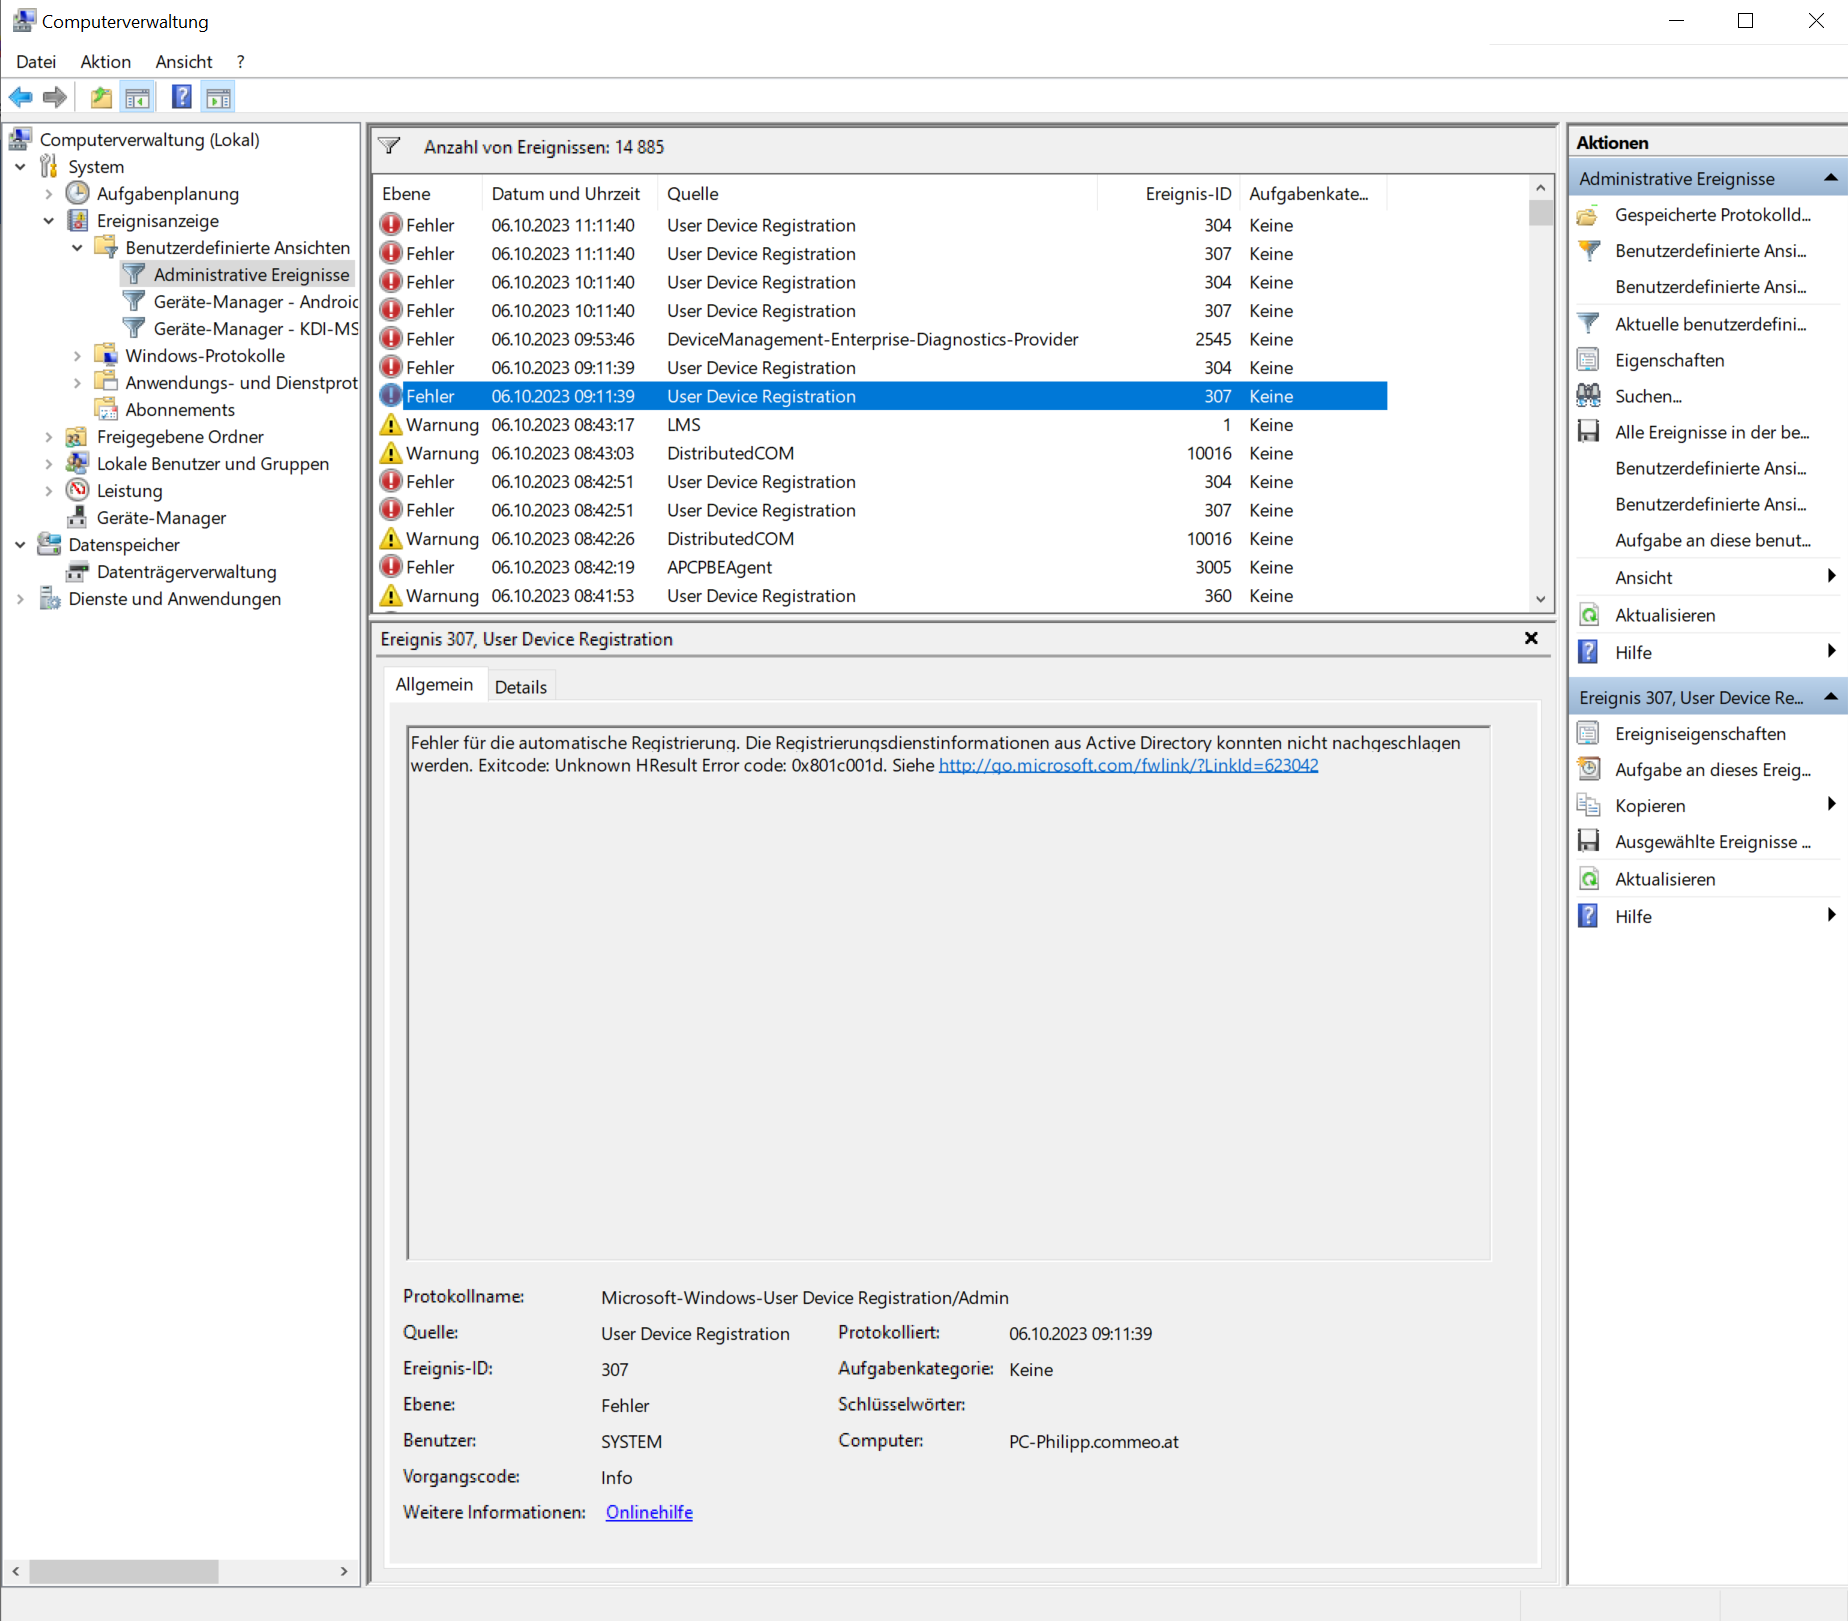
Task: Open the ? help menu
Action: tap(240, 61)
